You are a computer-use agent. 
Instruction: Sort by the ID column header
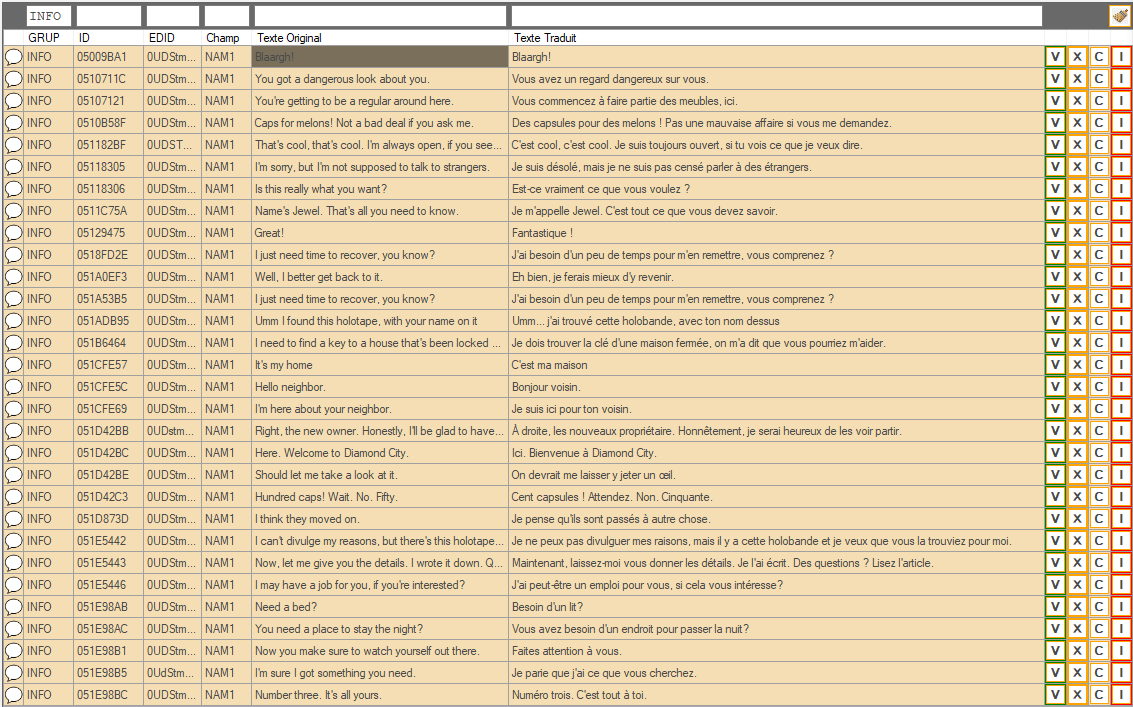point(85,38)
